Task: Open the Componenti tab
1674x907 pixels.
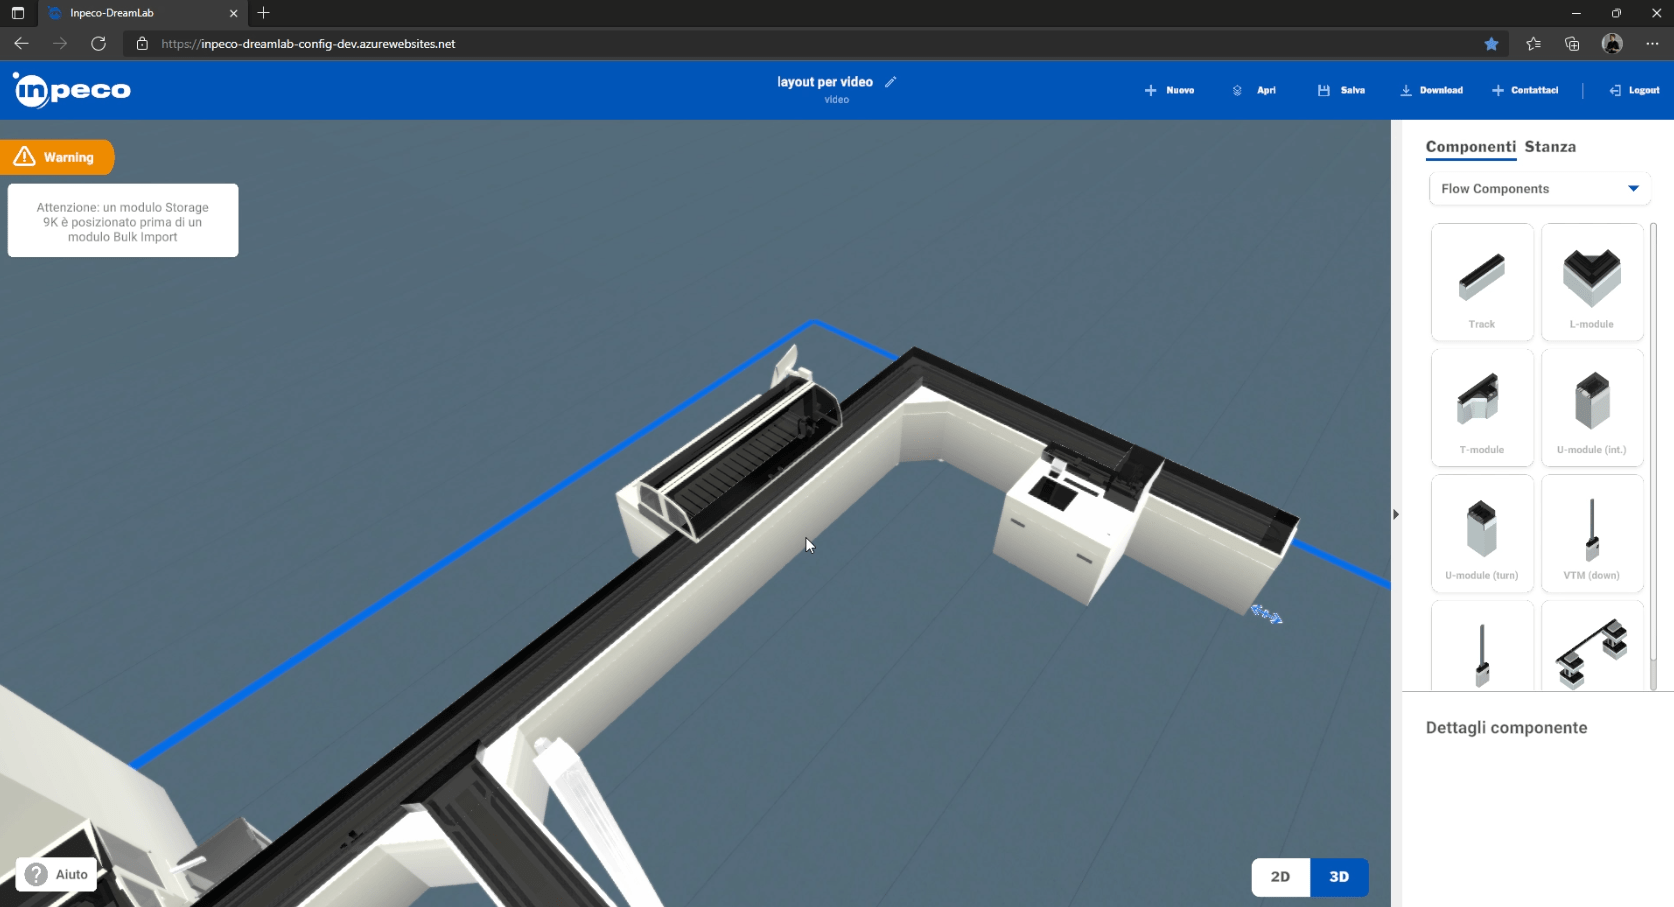Action: [1470, 147]
